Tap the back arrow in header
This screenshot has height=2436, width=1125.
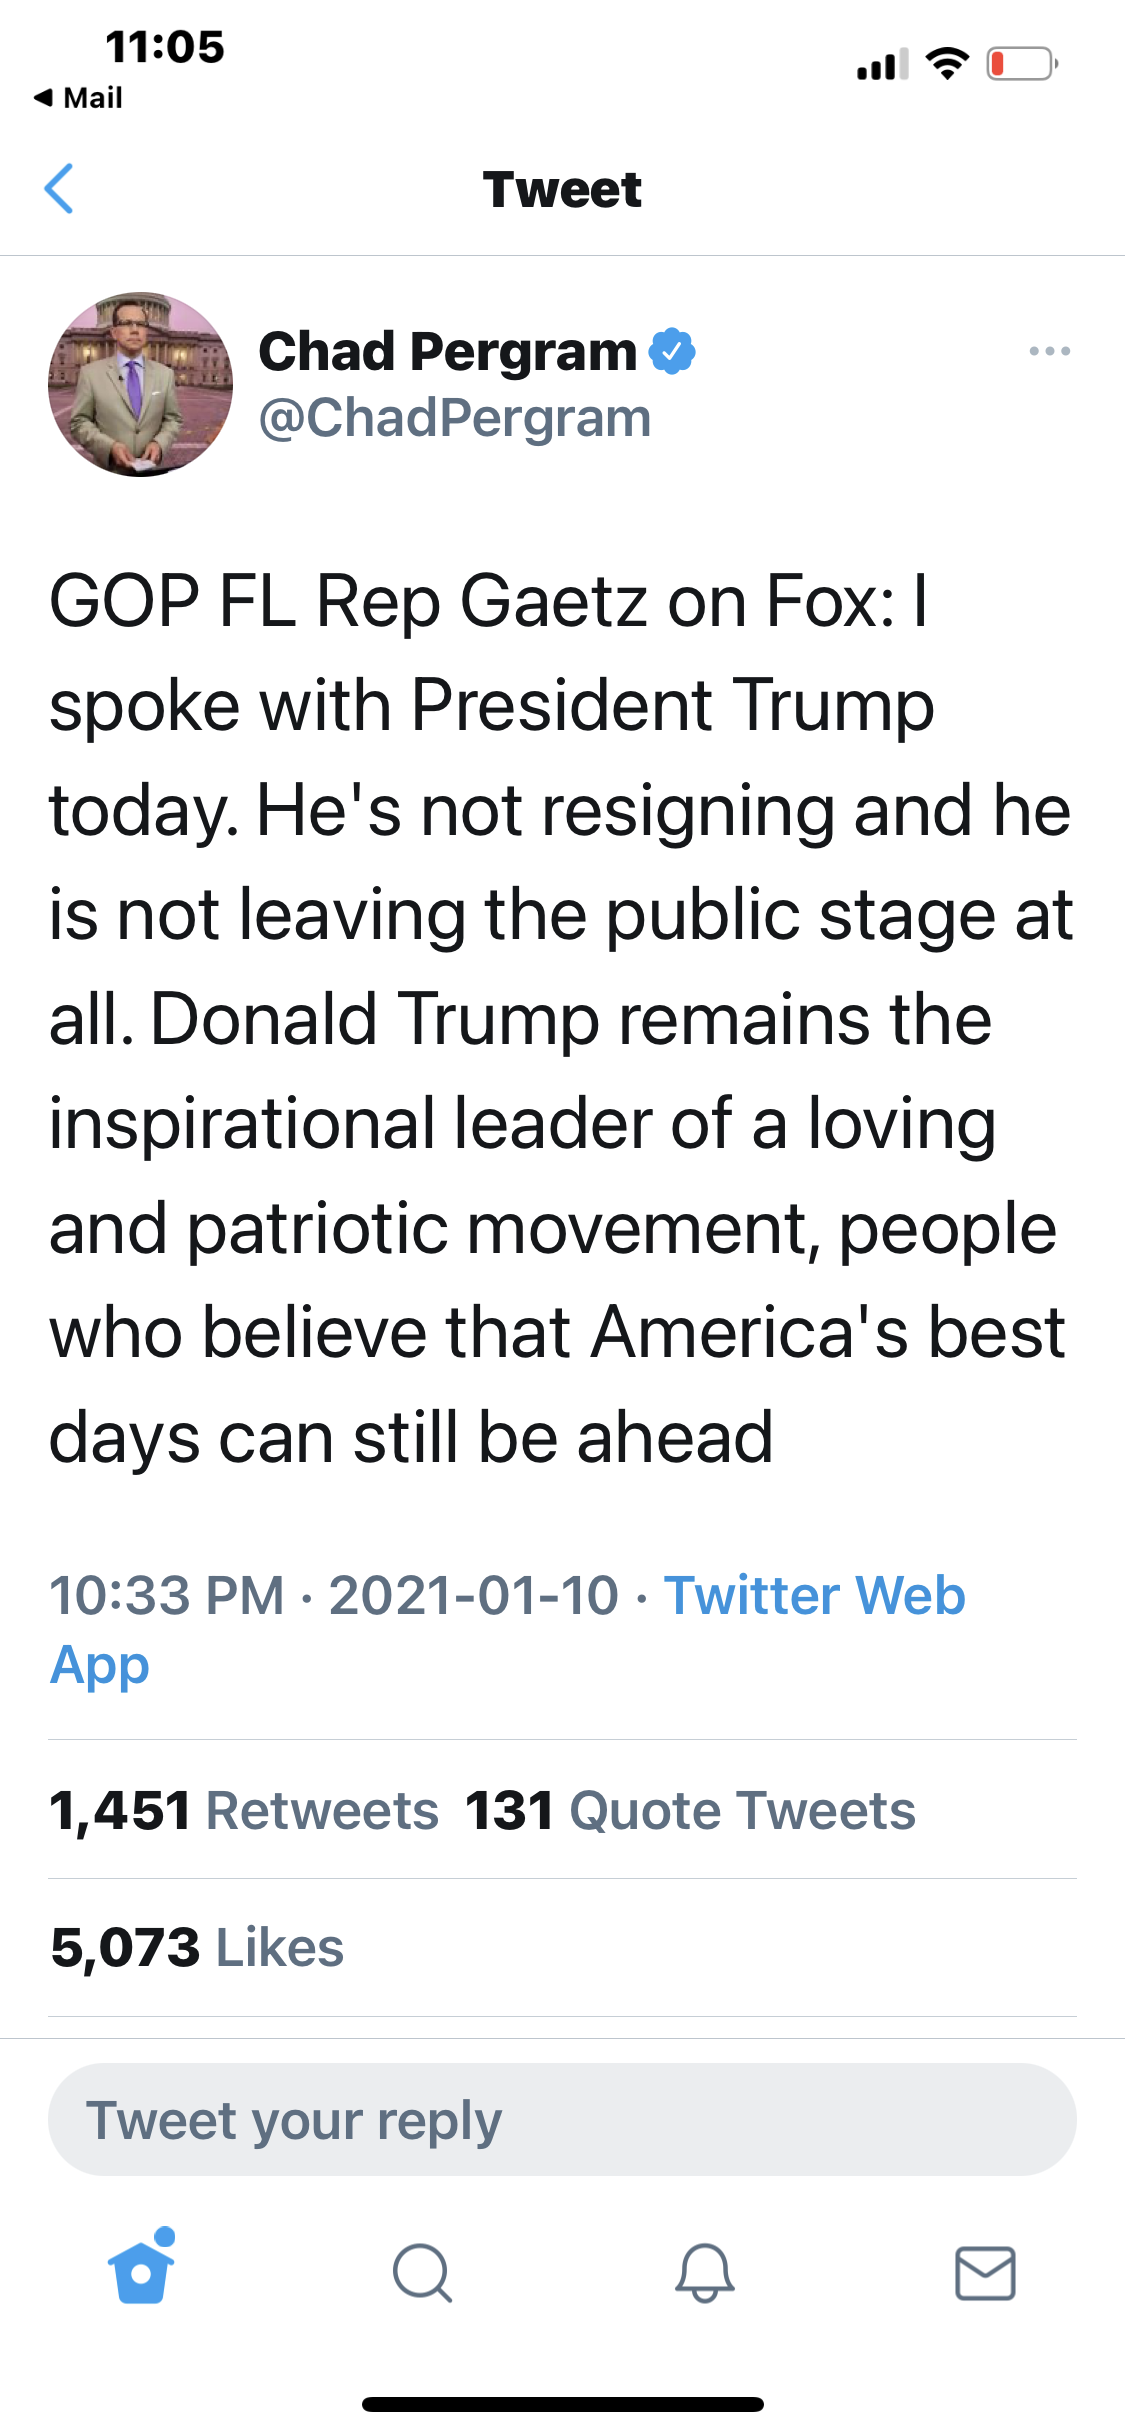(60, 189)
